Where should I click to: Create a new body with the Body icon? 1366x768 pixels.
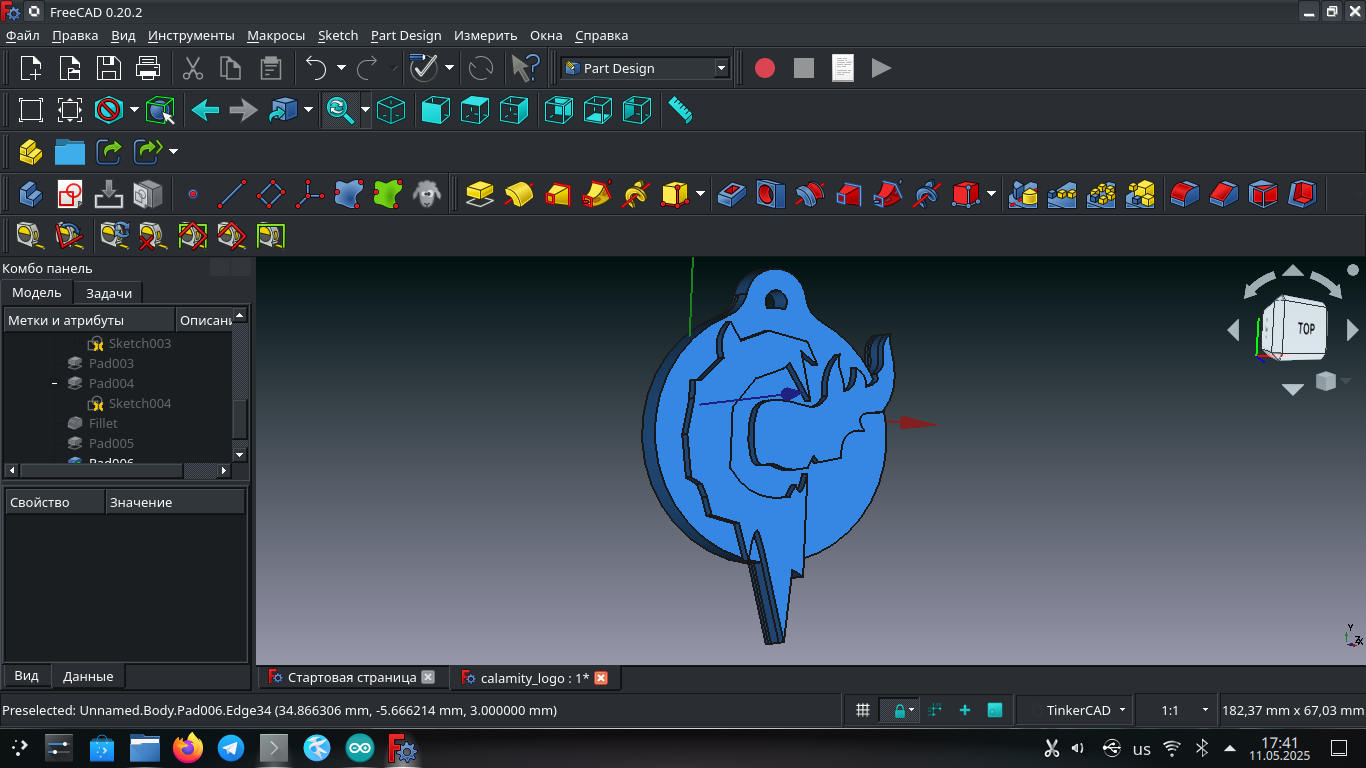click(31, 193)
